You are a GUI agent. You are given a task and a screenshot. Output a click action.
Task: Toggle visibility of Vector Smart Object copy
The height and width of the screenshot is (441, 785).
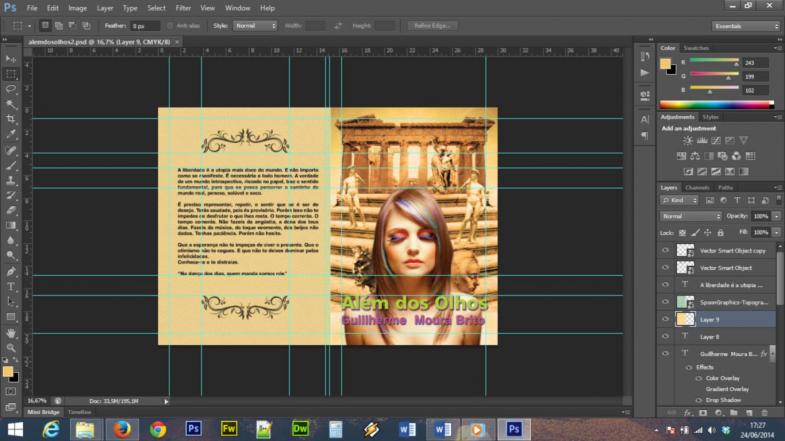click(x=666, y=251)
